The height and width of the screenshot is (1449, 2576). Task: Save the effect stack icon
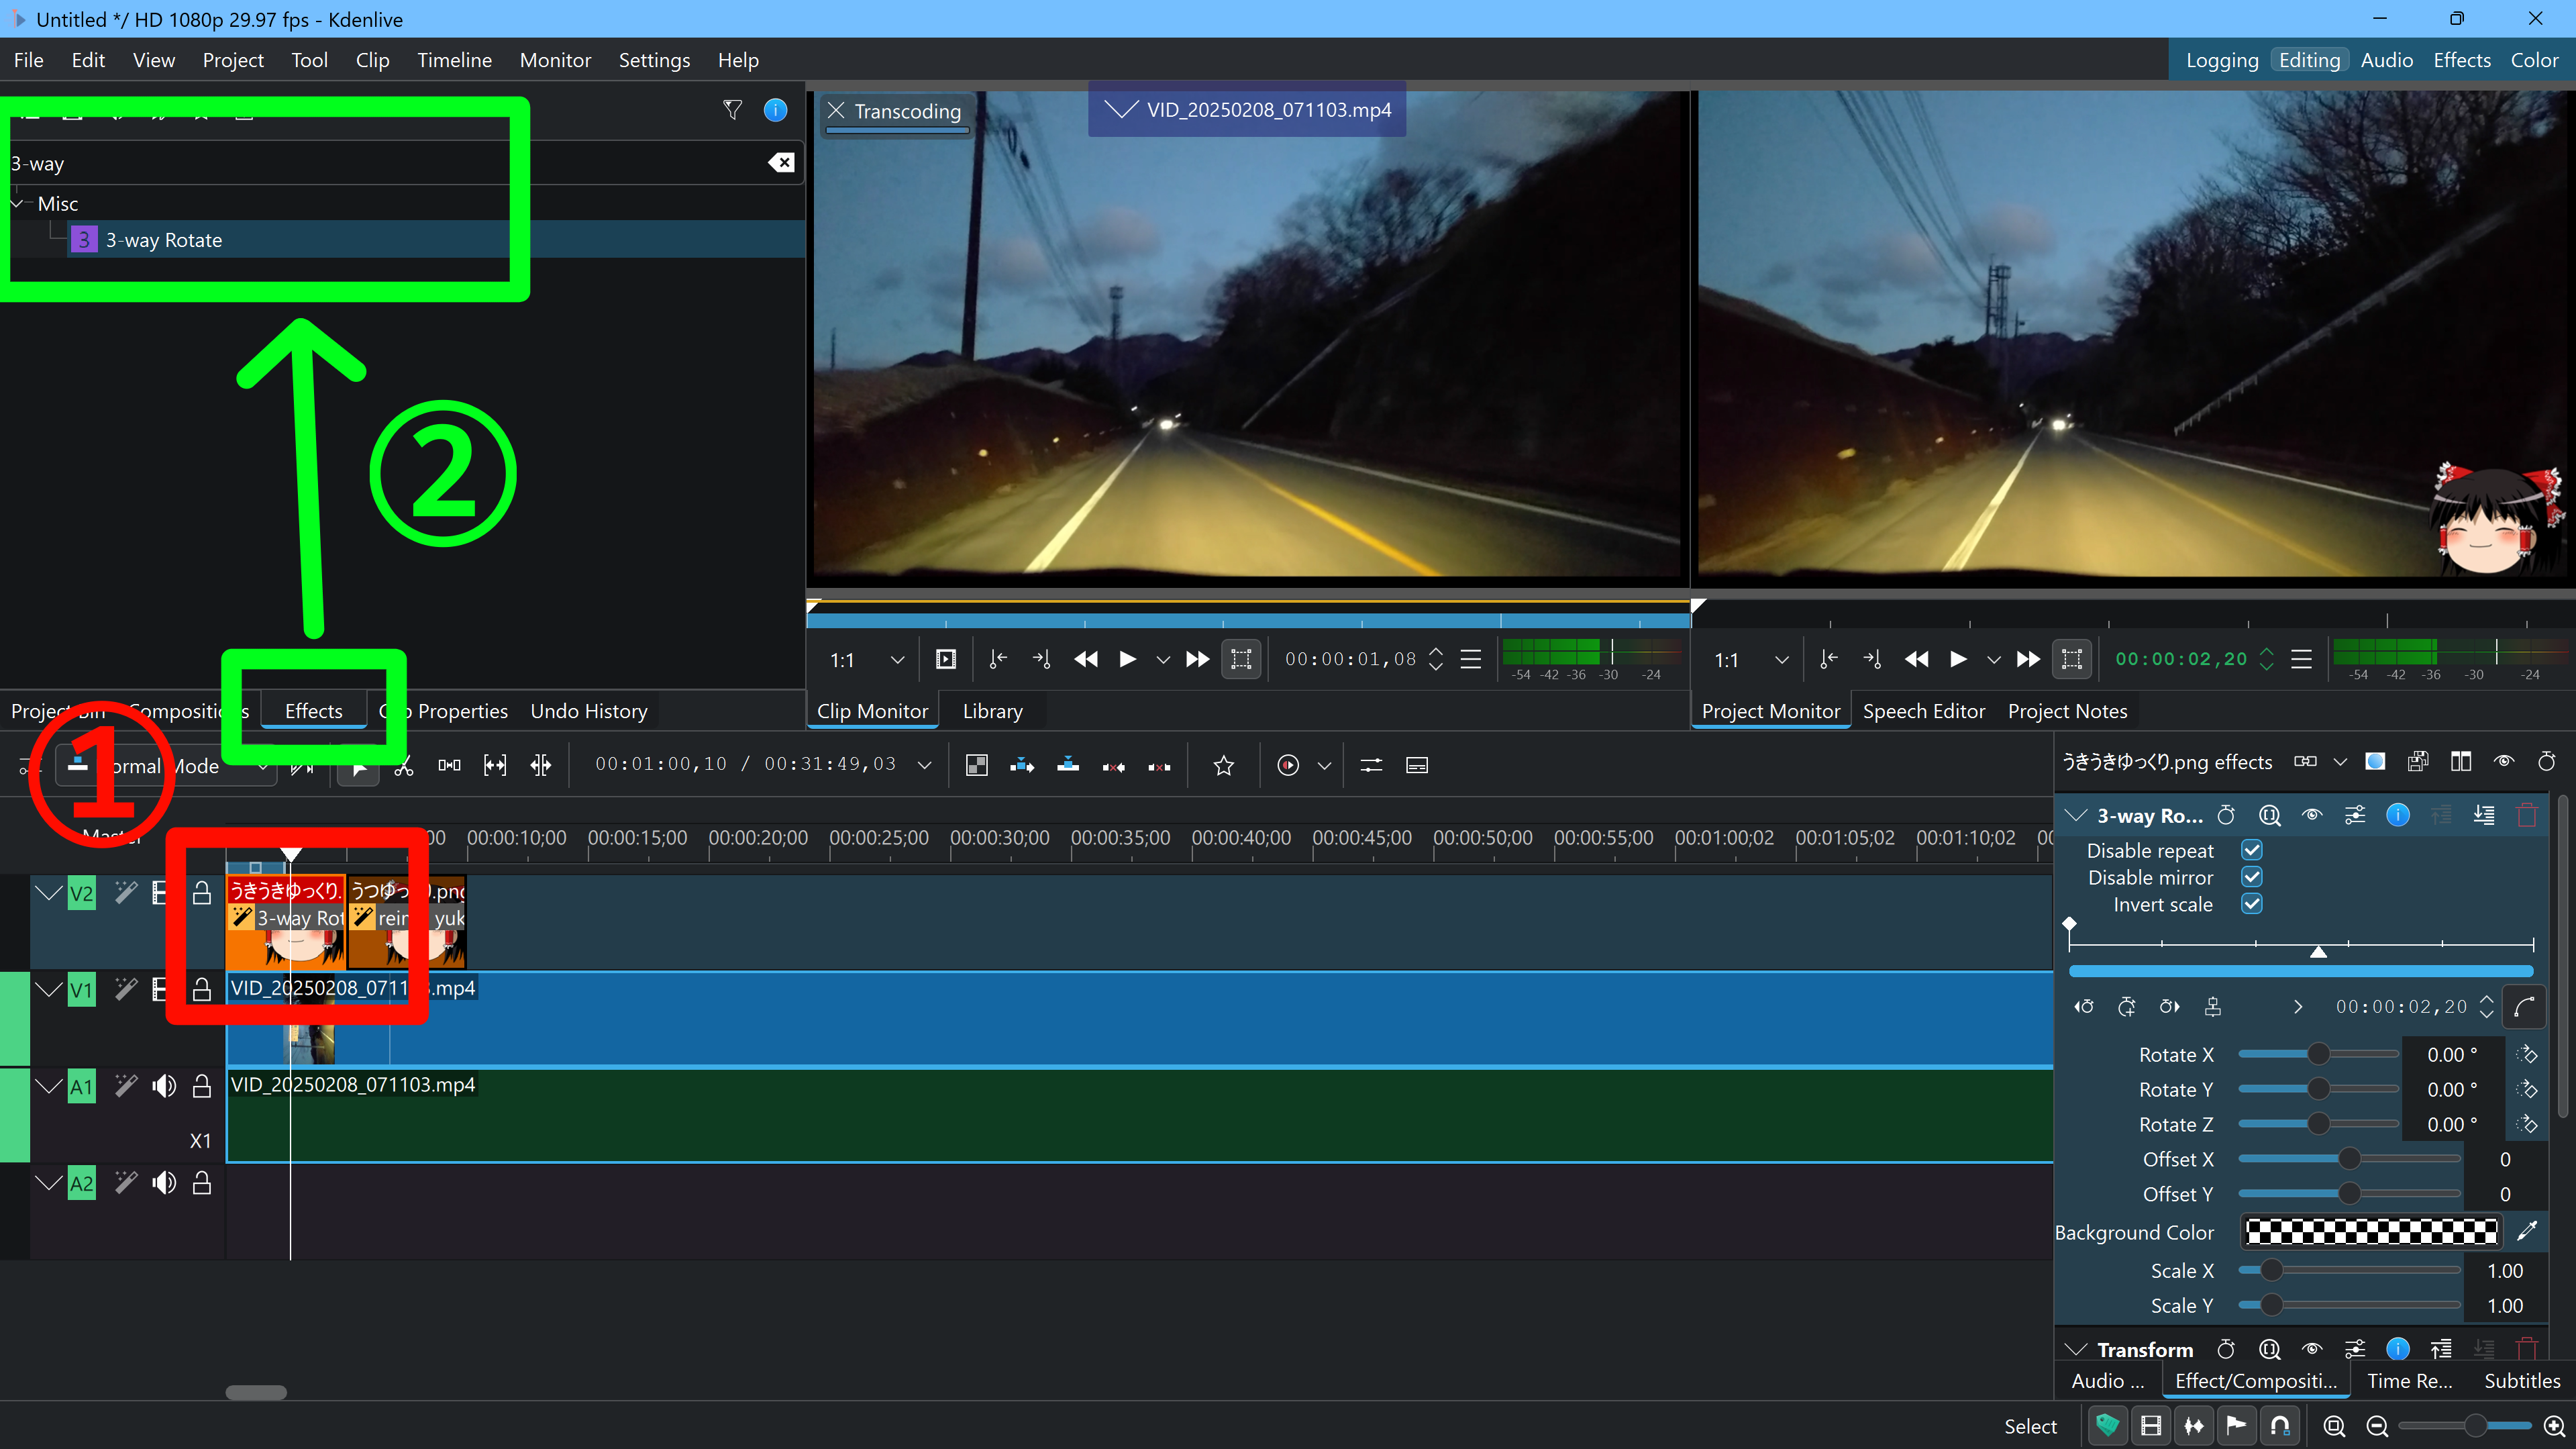[x=2418, y=762]
